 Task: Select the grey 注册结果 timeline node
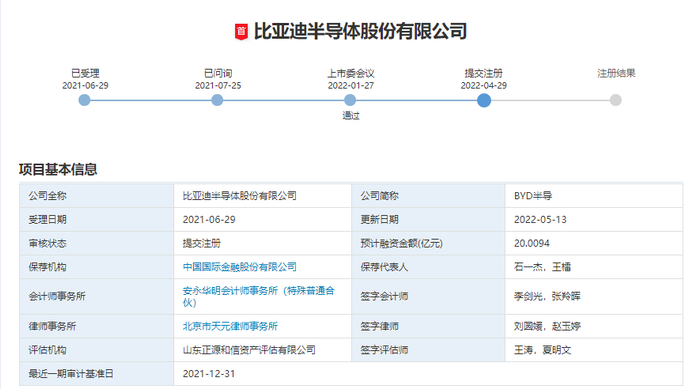point(616,100)
